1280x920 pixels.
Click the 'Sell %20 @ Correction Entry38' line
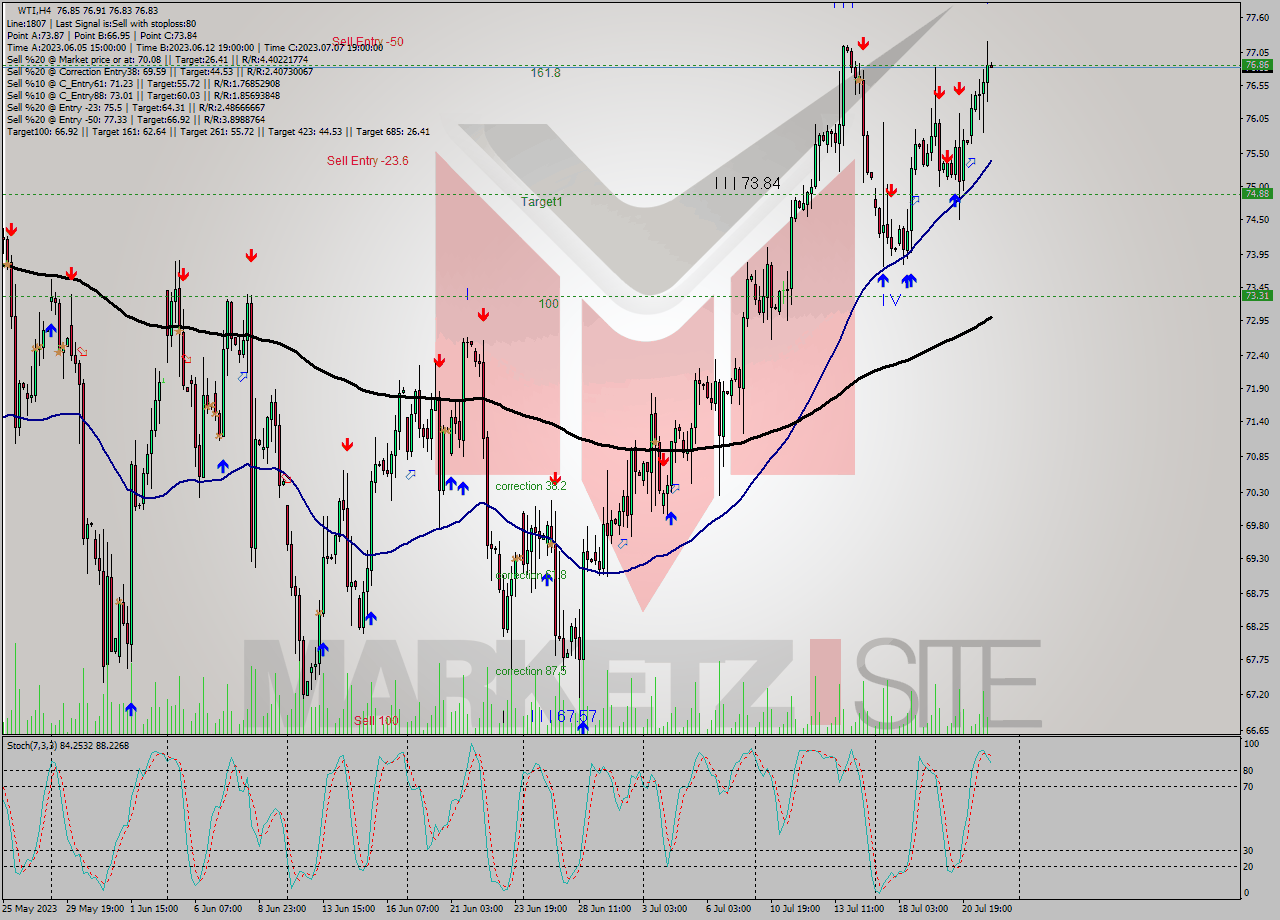(x=159, y=71)
